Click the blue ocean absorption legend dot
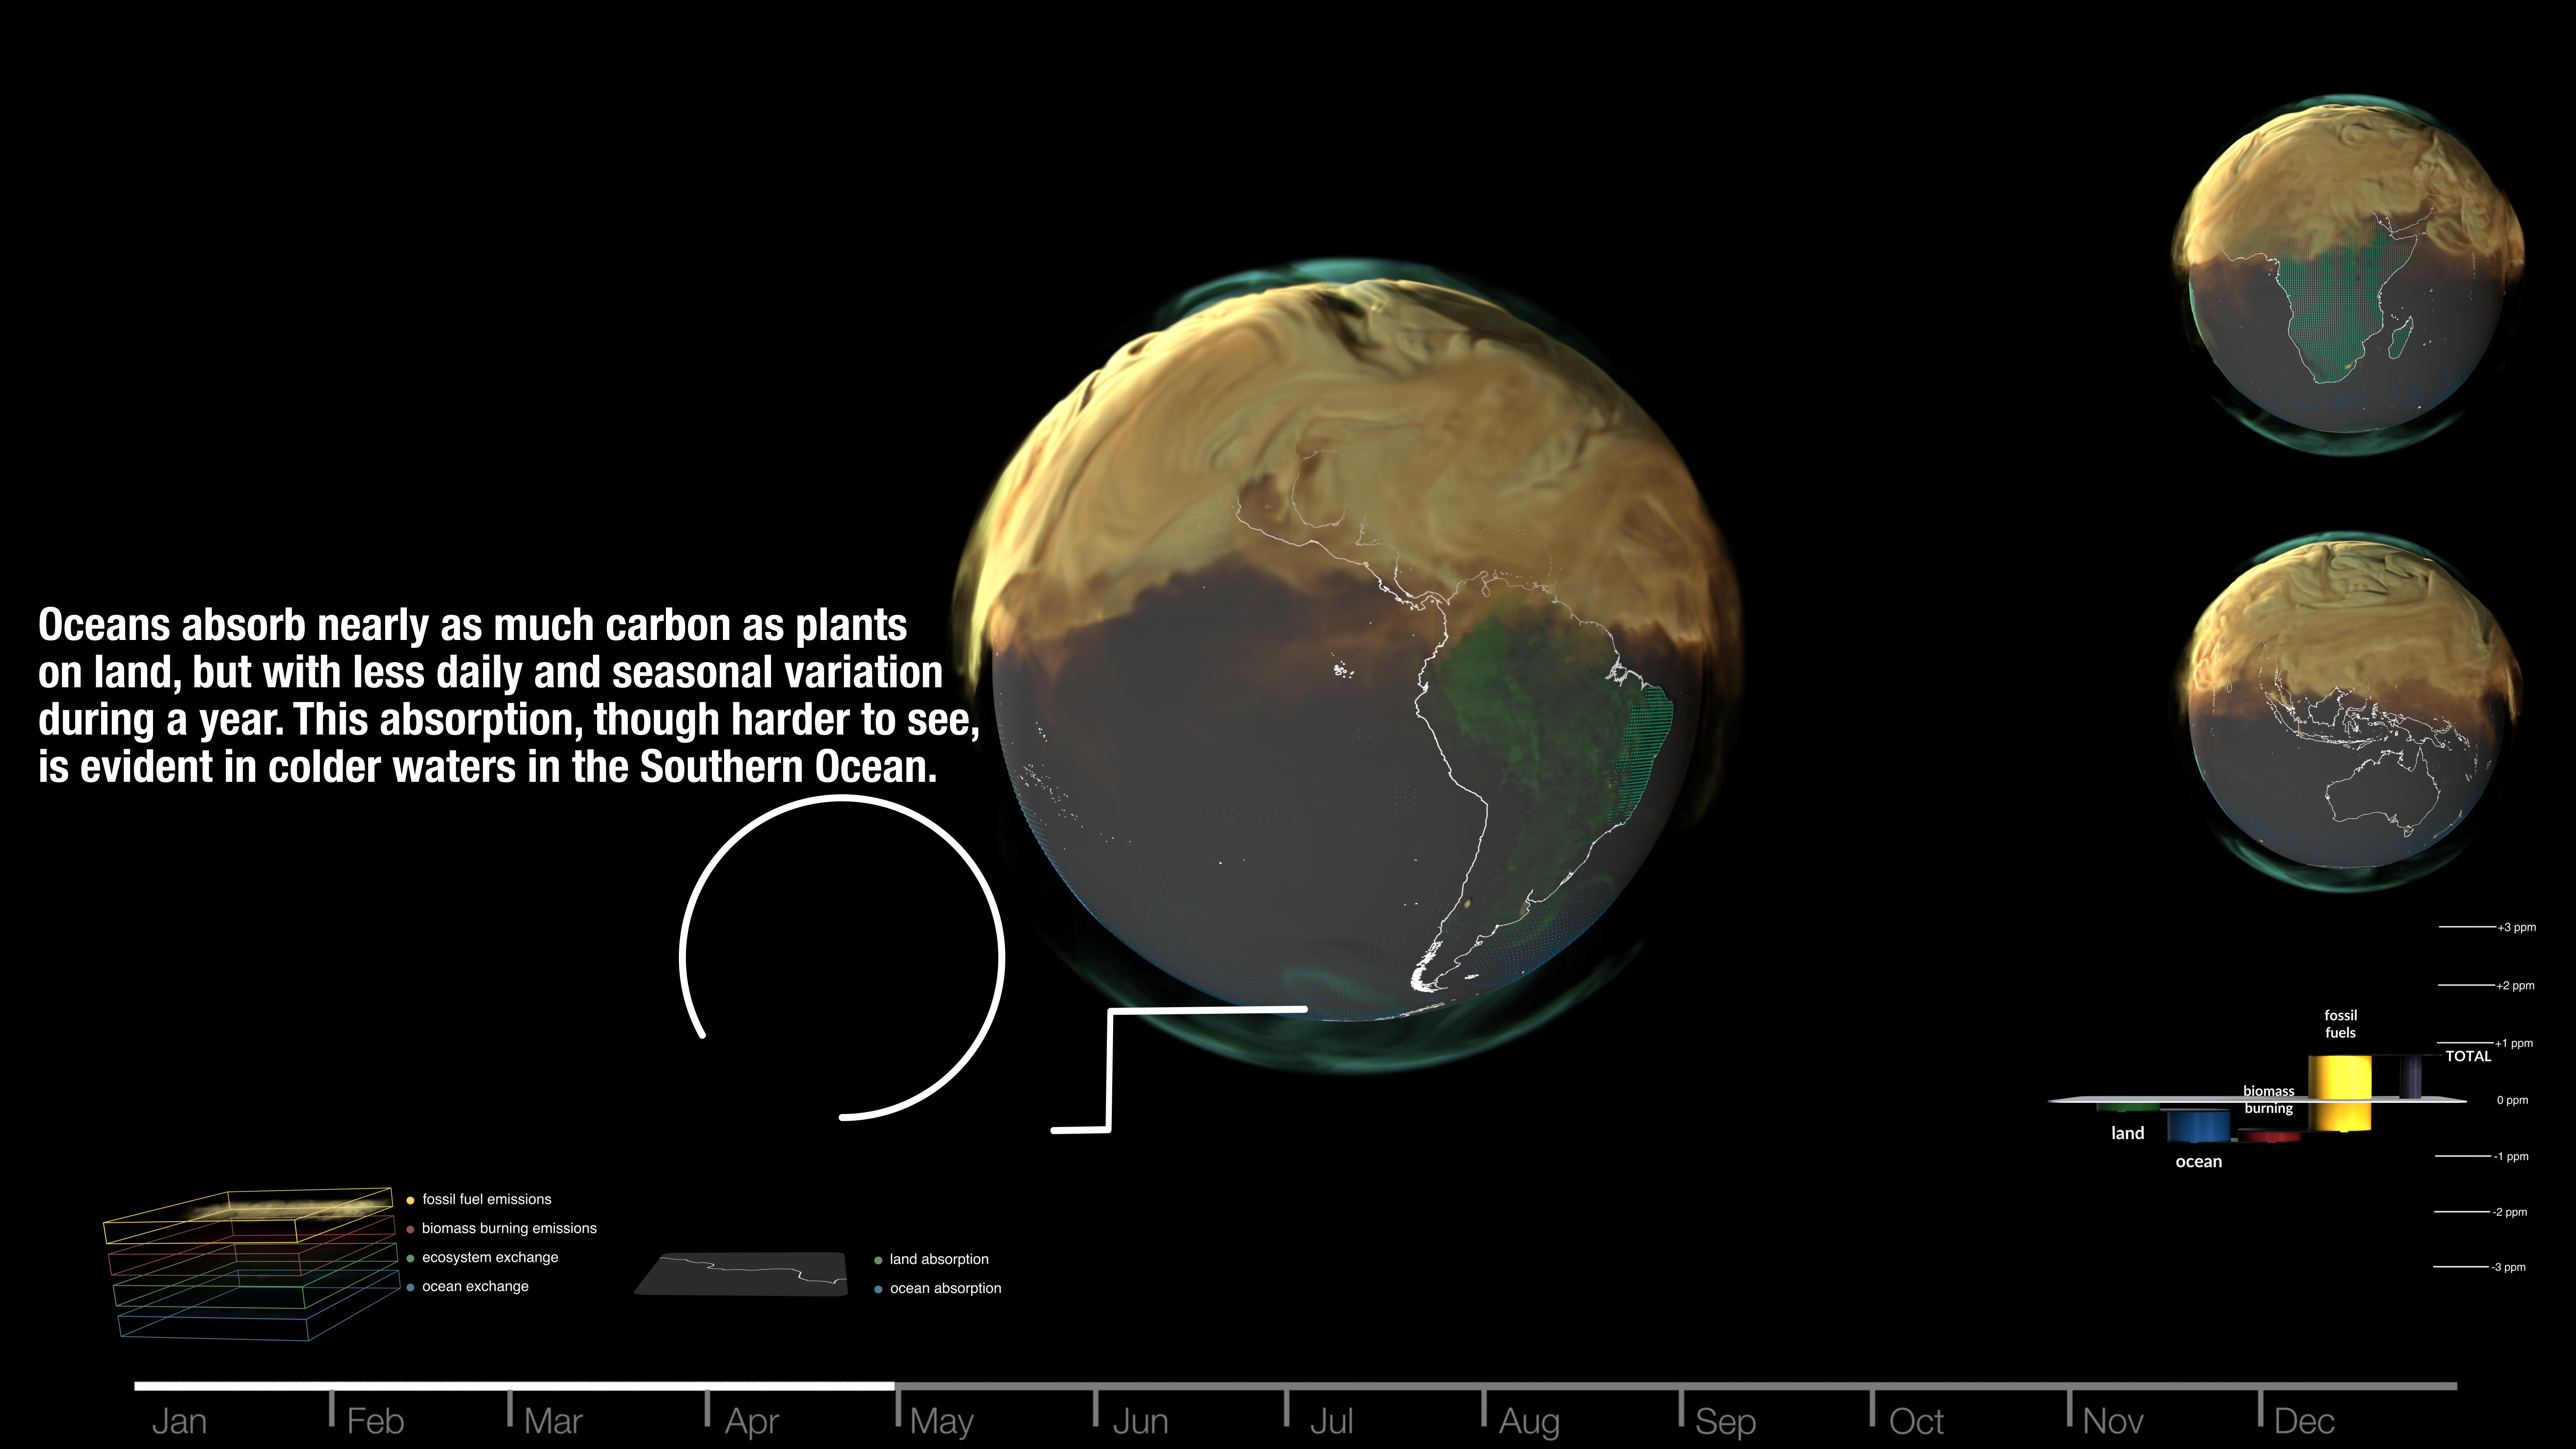The image size is (2576, 1449). tap(878, 1289)
